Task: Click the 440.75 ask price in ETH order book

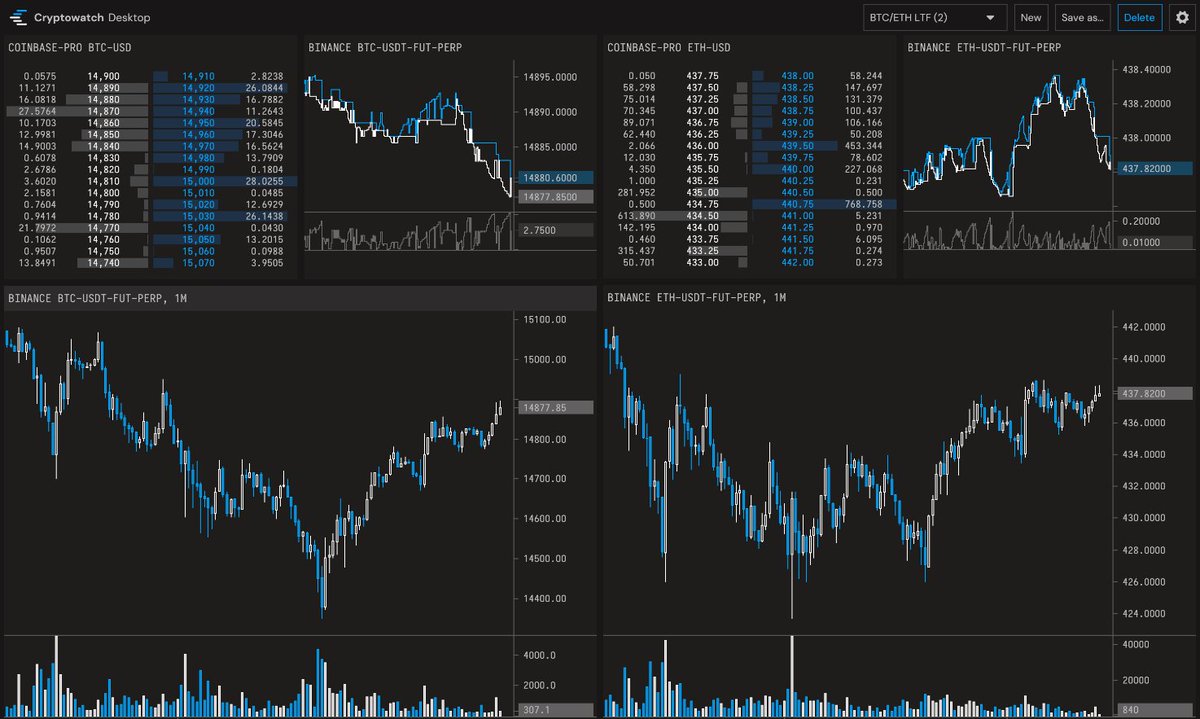Action: coord(797,205)
